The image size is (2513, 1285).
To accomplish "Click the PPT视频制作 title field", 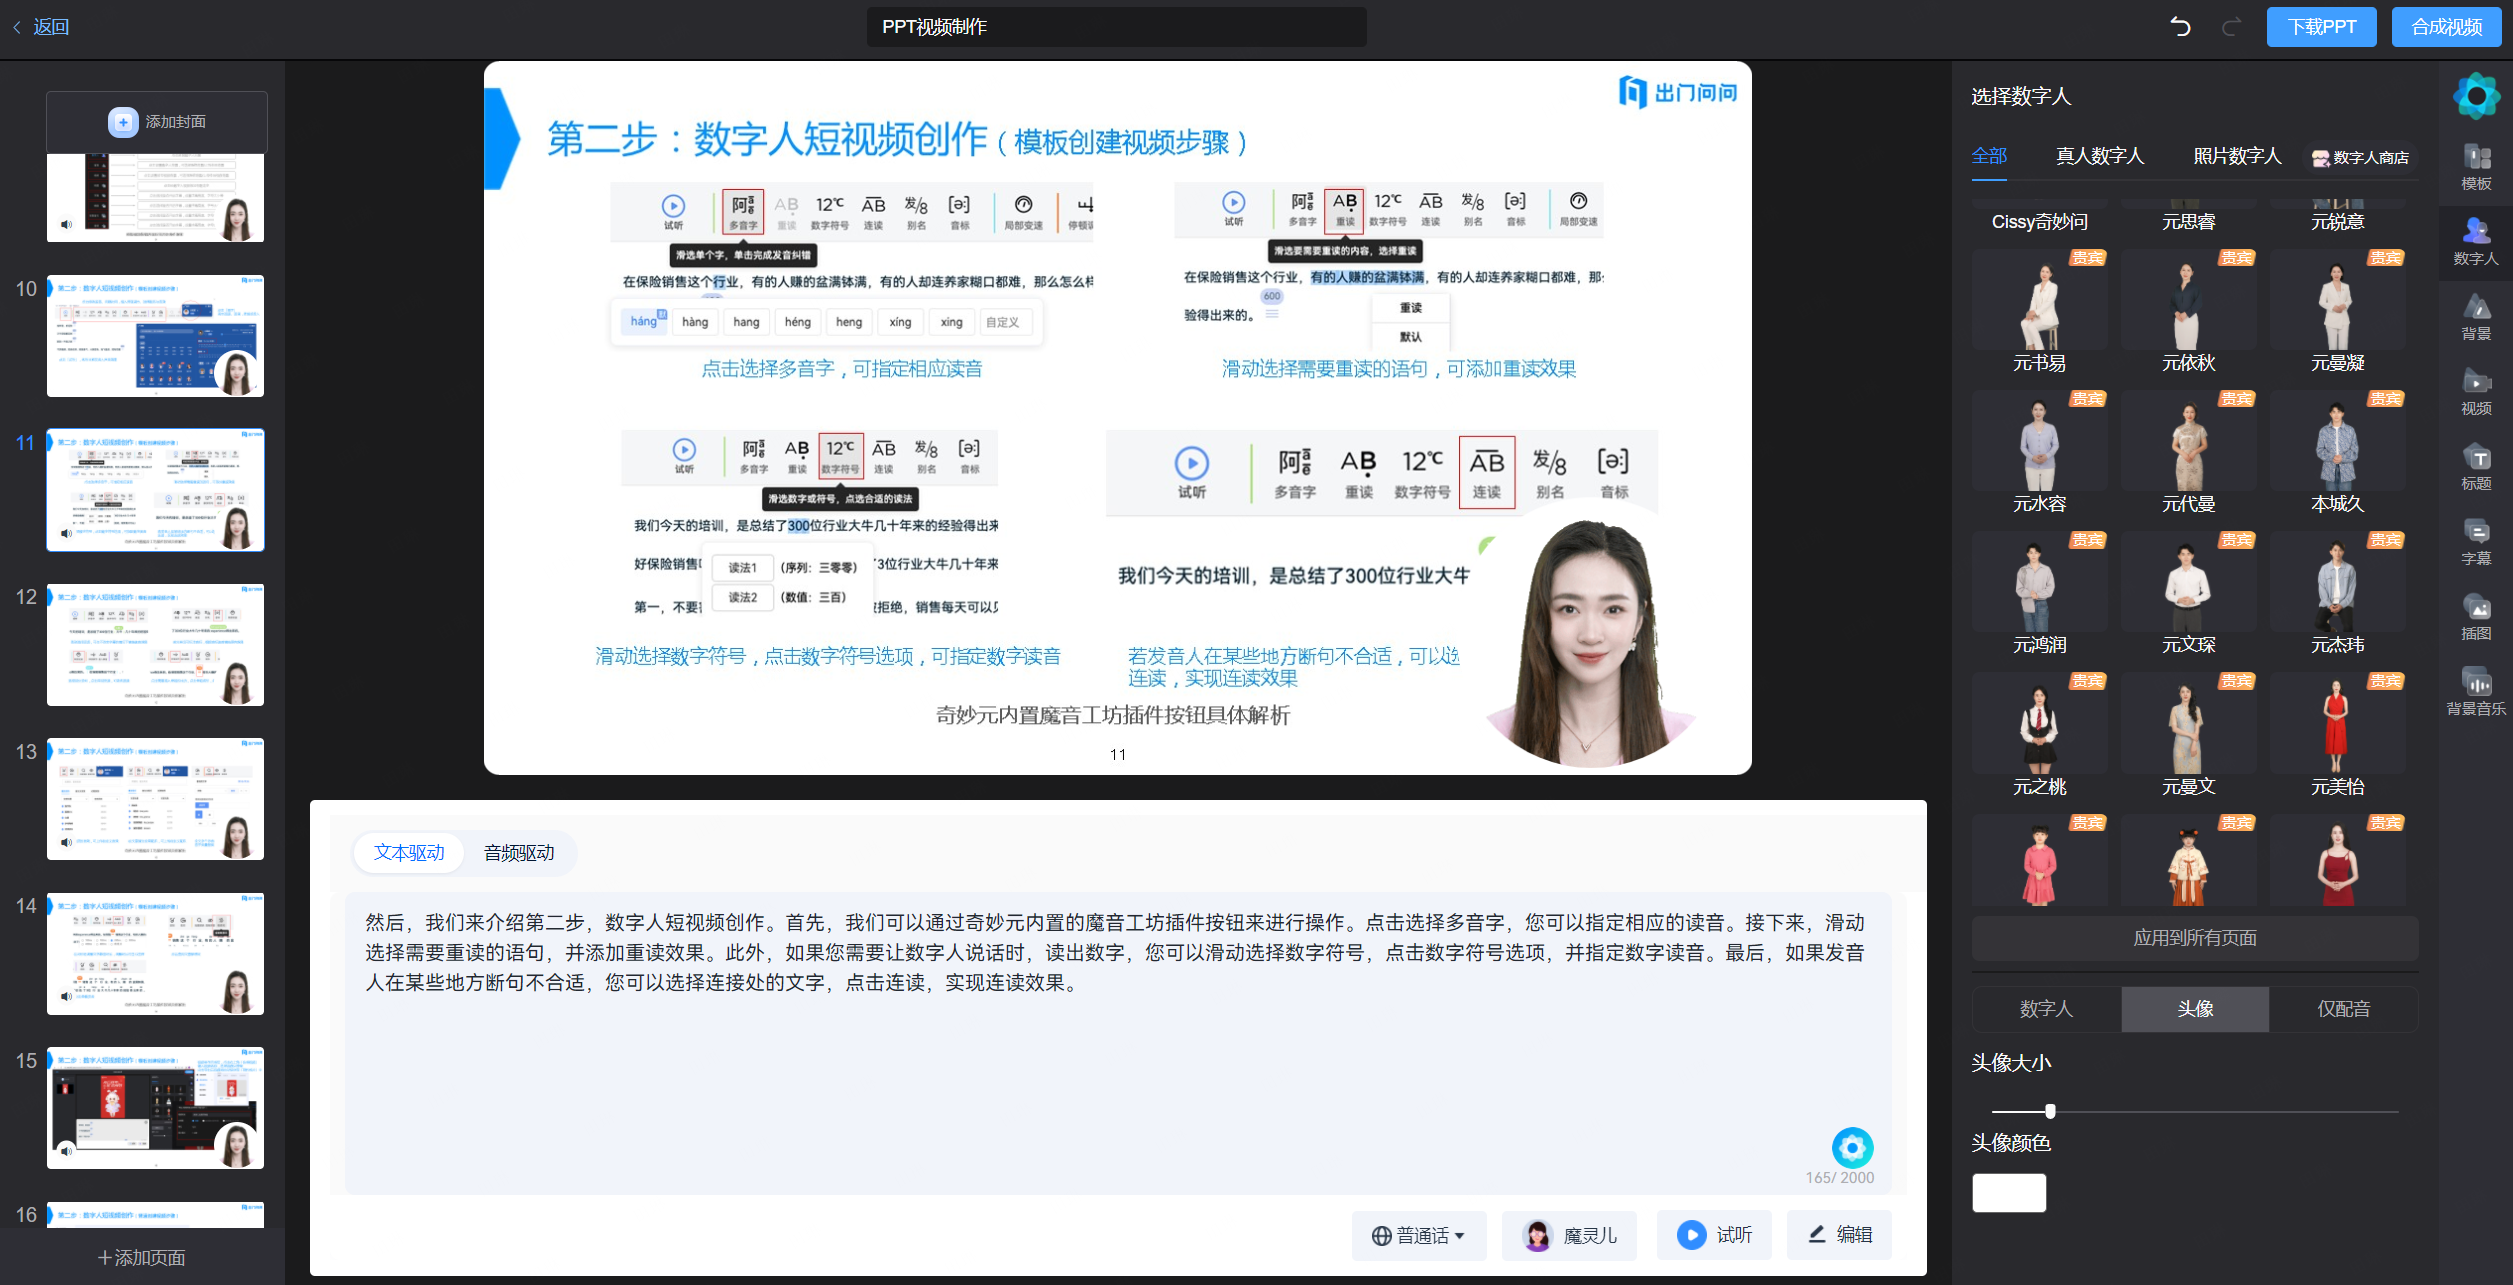I will click(x=1116, y=27).
